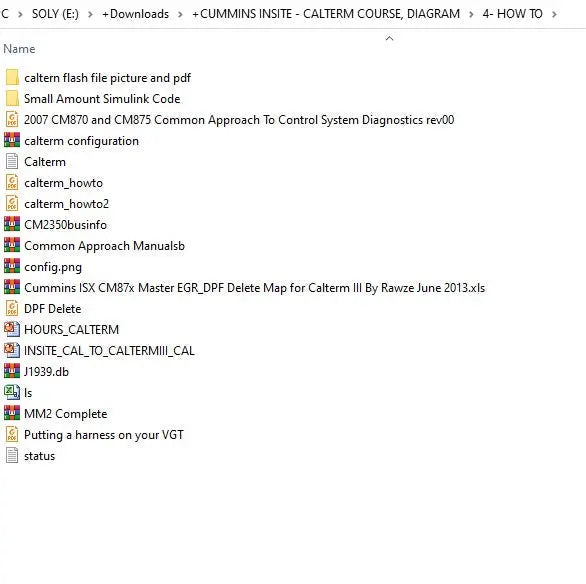Expand the chevron after 4- HOW TO
Image resolution: width=586 pixels, height=584 pixels.
(554, 14)
